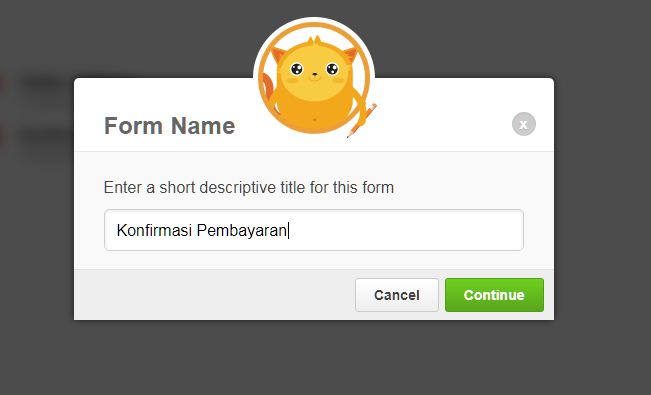Dismiss the dialog using Cancel
This screenshot has height=395, width=651.
tap(396, 295)
